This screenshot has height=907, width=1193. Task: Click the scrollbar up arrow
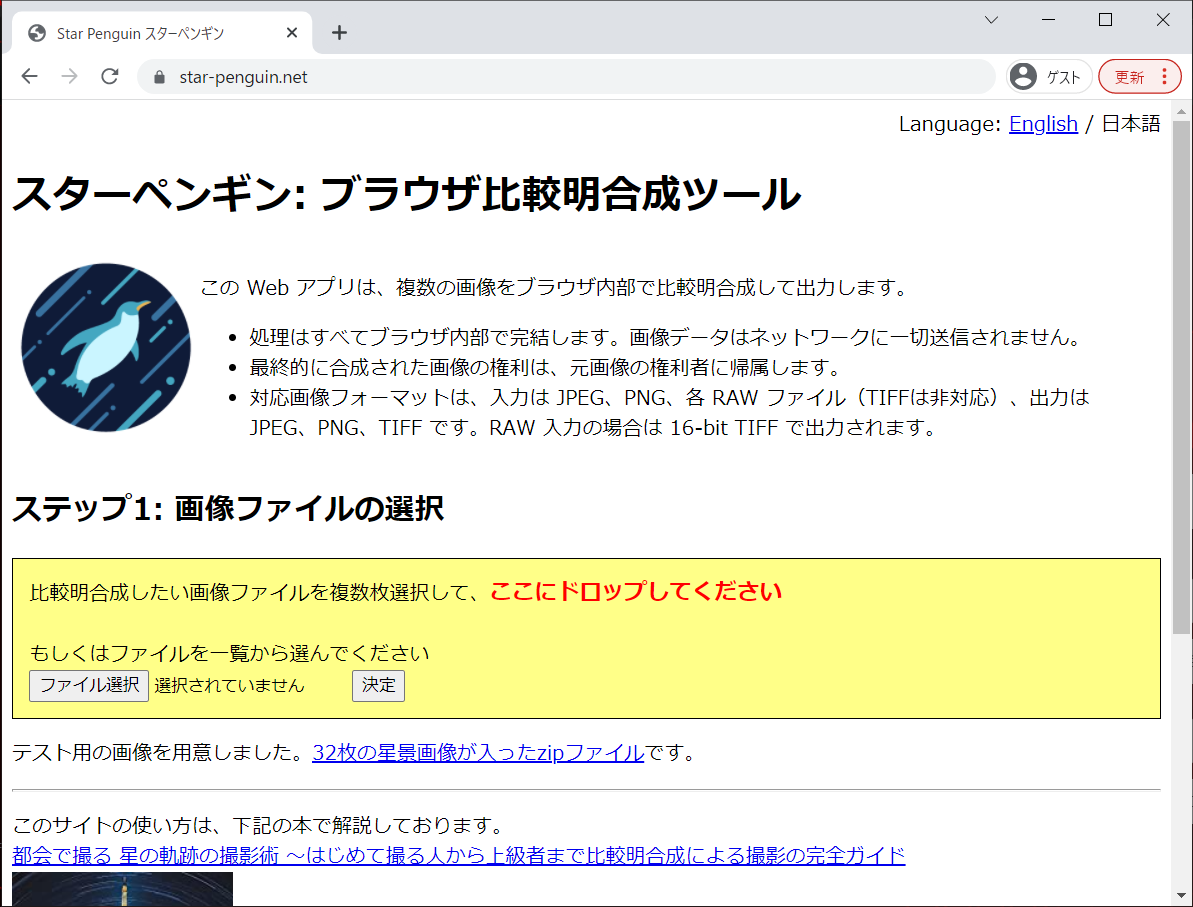[1181, 111]
